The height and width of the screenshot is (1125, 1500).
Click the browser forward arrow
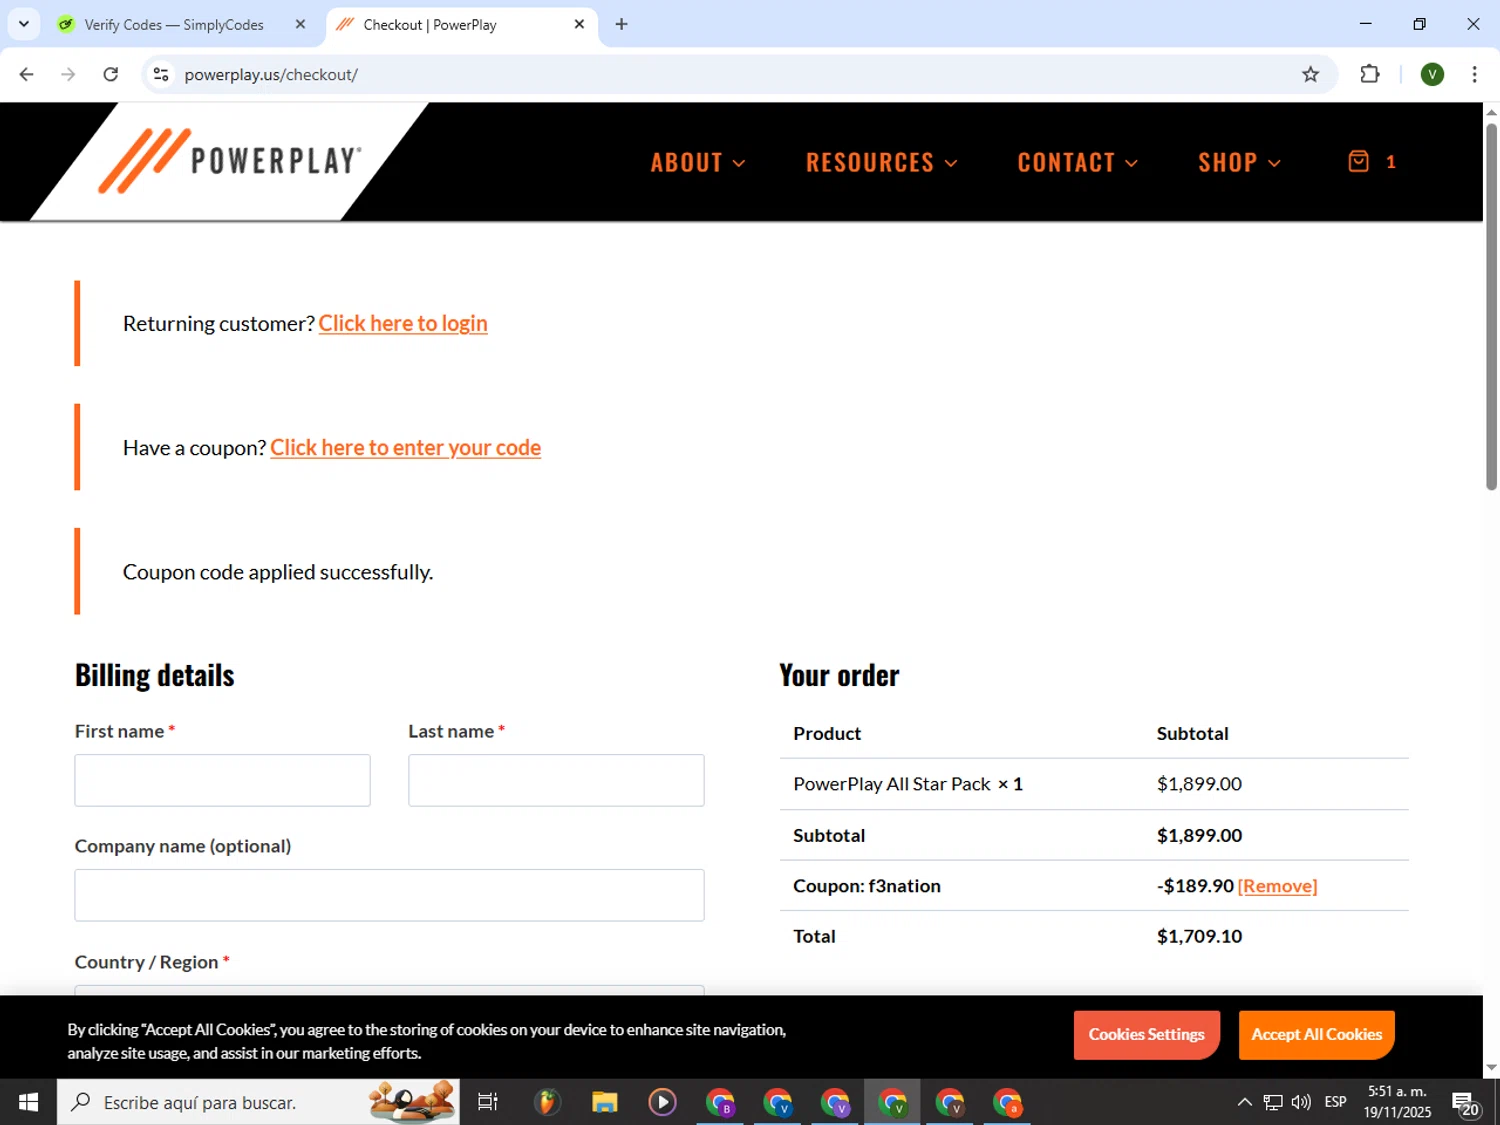[68, 74]
